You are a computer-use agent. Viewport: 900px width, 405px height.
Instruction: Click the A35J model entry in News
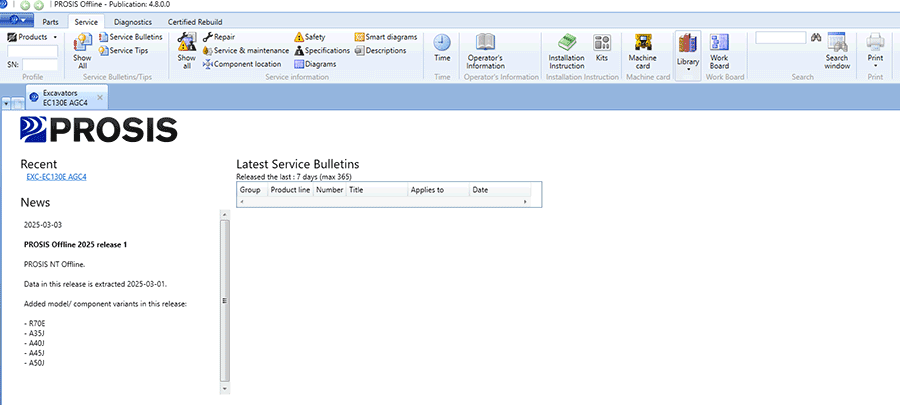coord(34,333)
